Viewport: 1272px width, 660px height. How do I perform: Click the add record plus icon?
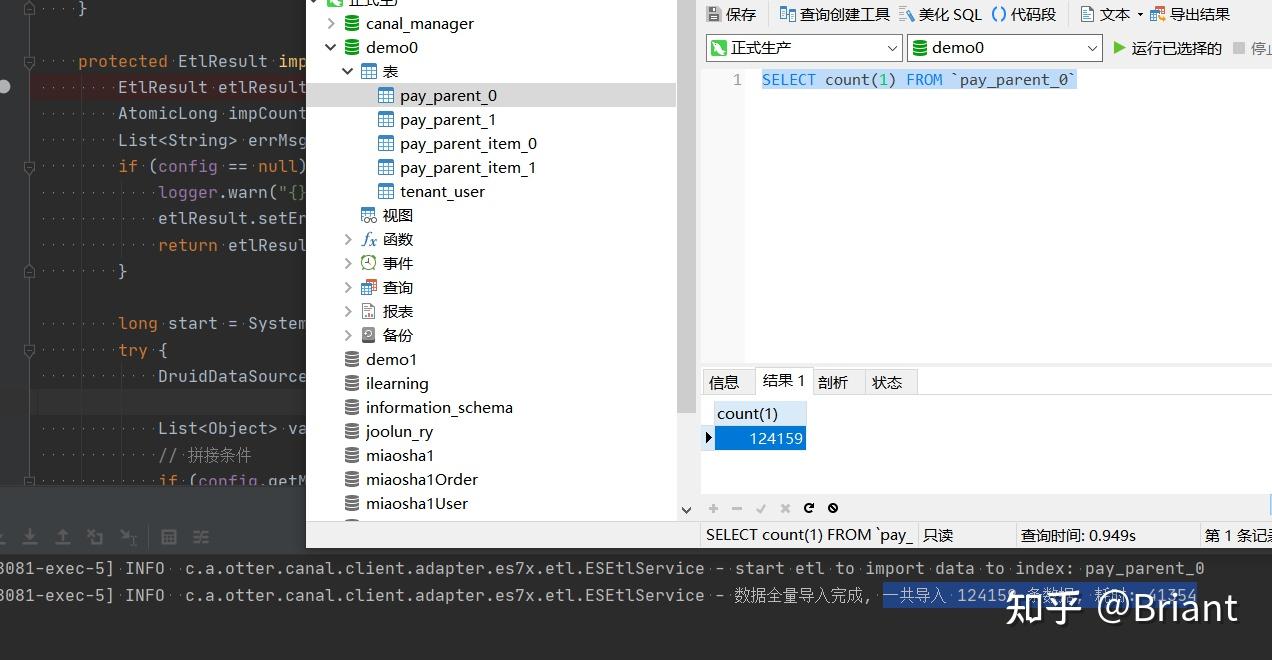(x=713, y=508)
